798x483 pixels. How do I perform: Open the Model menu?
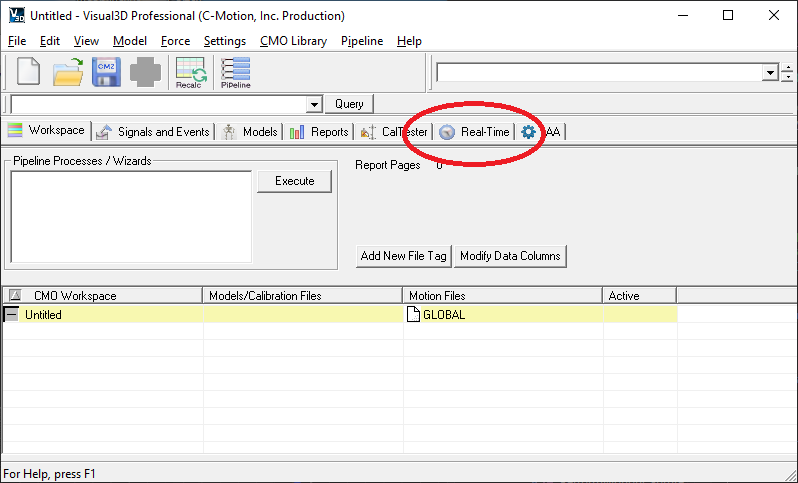pyautogui.click(x=130, y=41)
